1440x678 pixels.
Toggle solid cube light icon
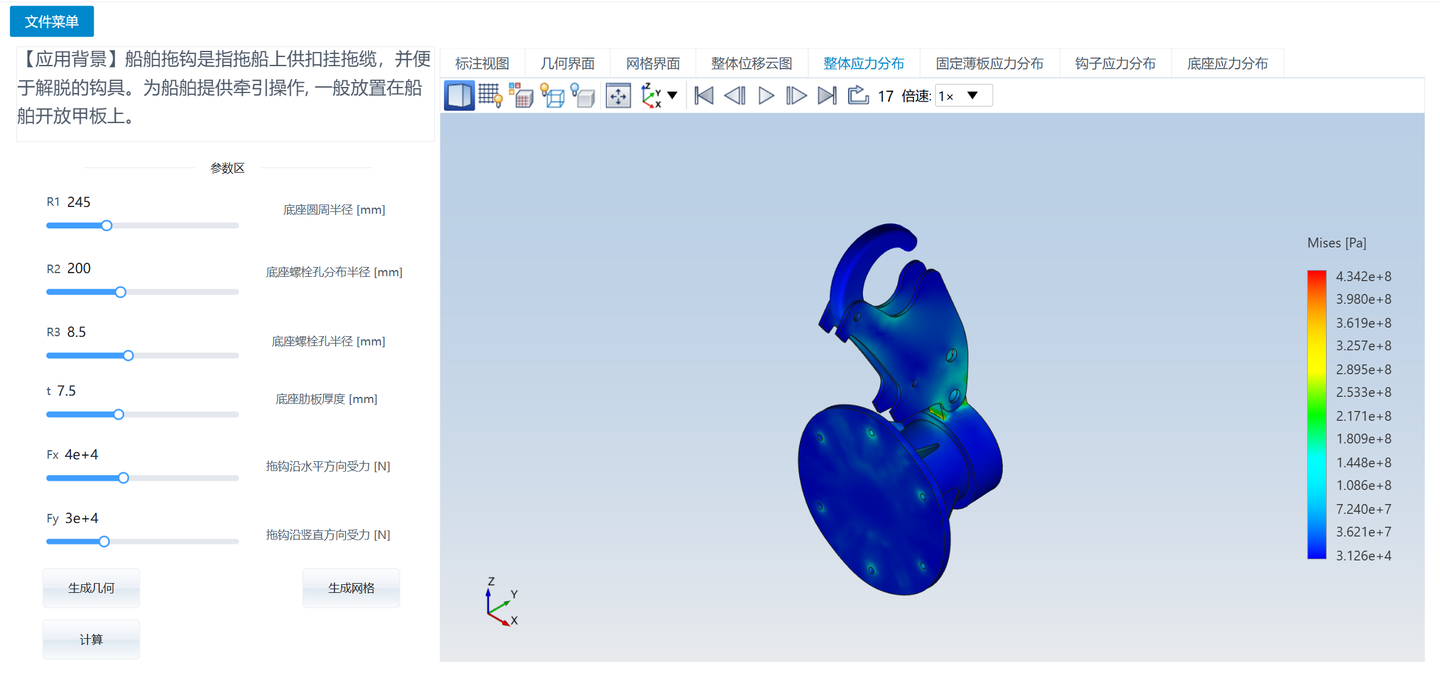[x=583, y=96]
